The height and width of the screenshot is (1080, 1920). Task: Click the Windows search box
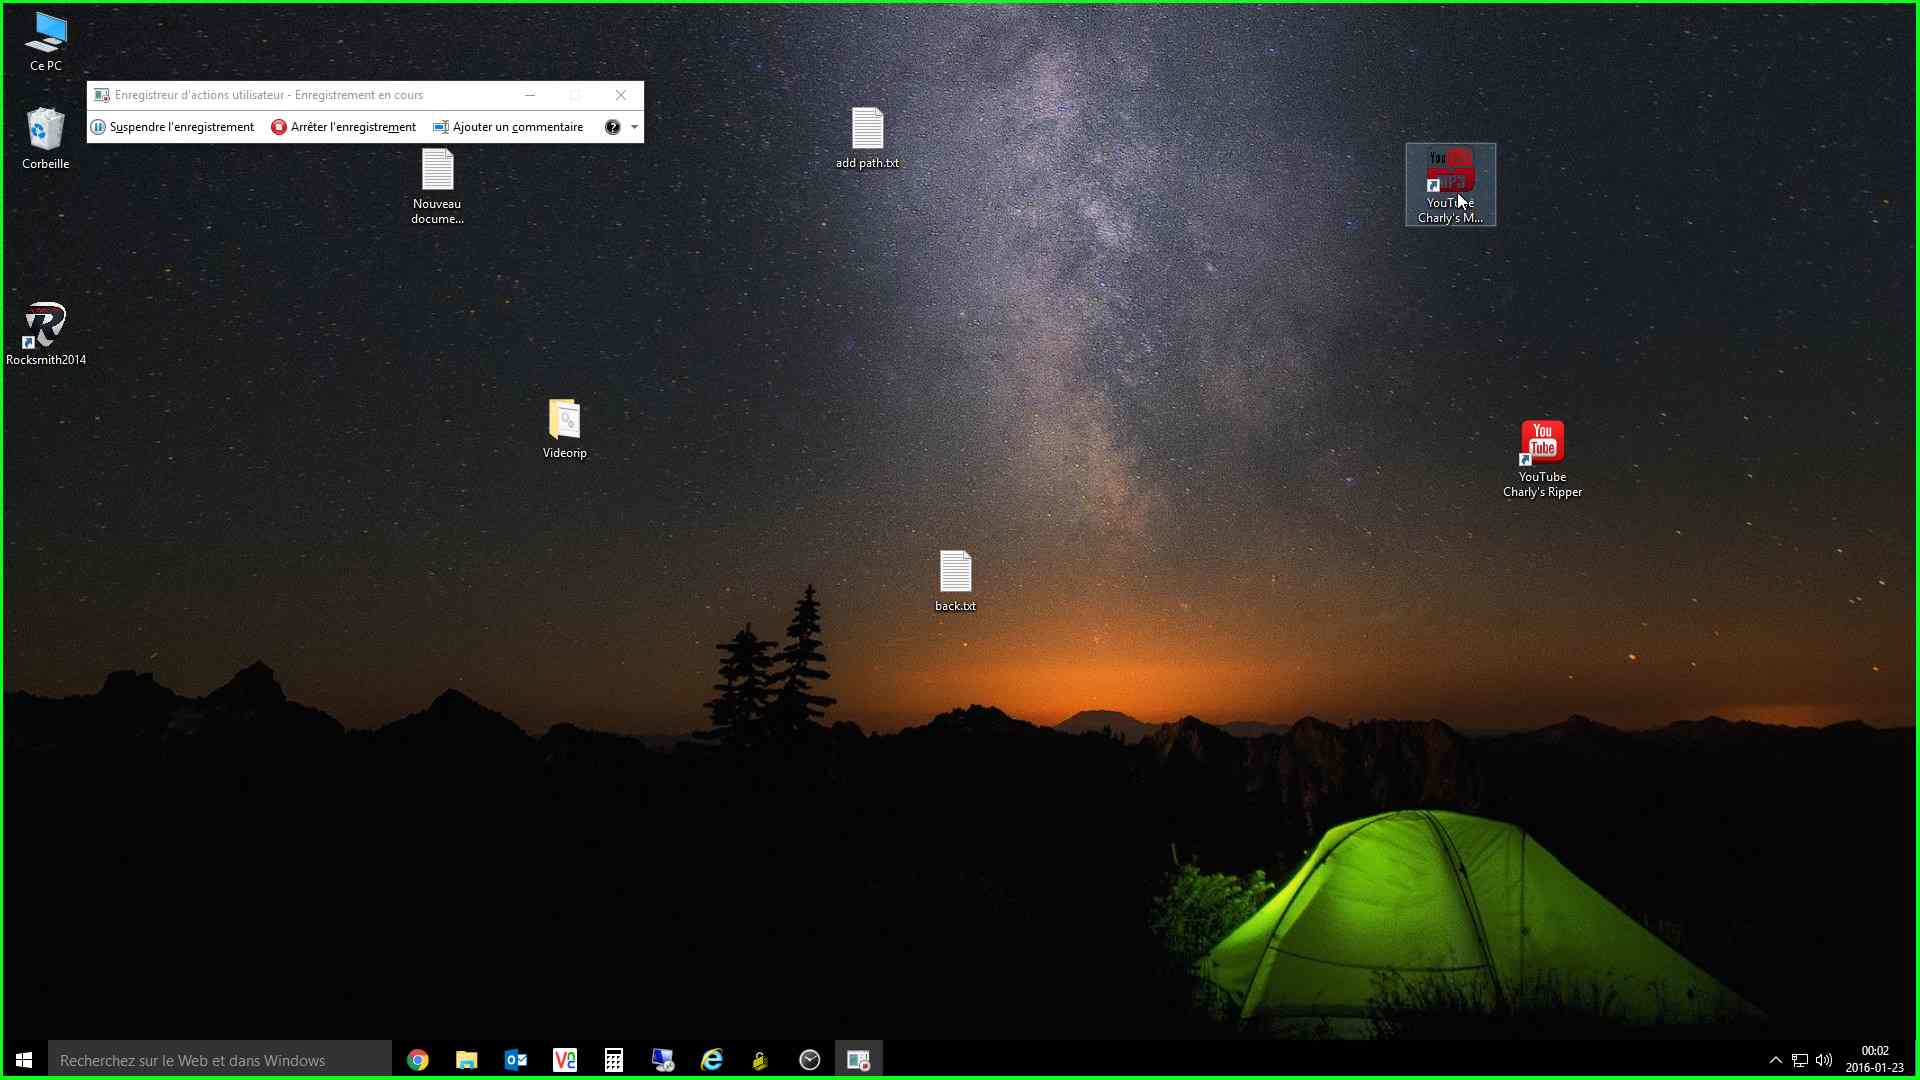tap(220, 1060)
